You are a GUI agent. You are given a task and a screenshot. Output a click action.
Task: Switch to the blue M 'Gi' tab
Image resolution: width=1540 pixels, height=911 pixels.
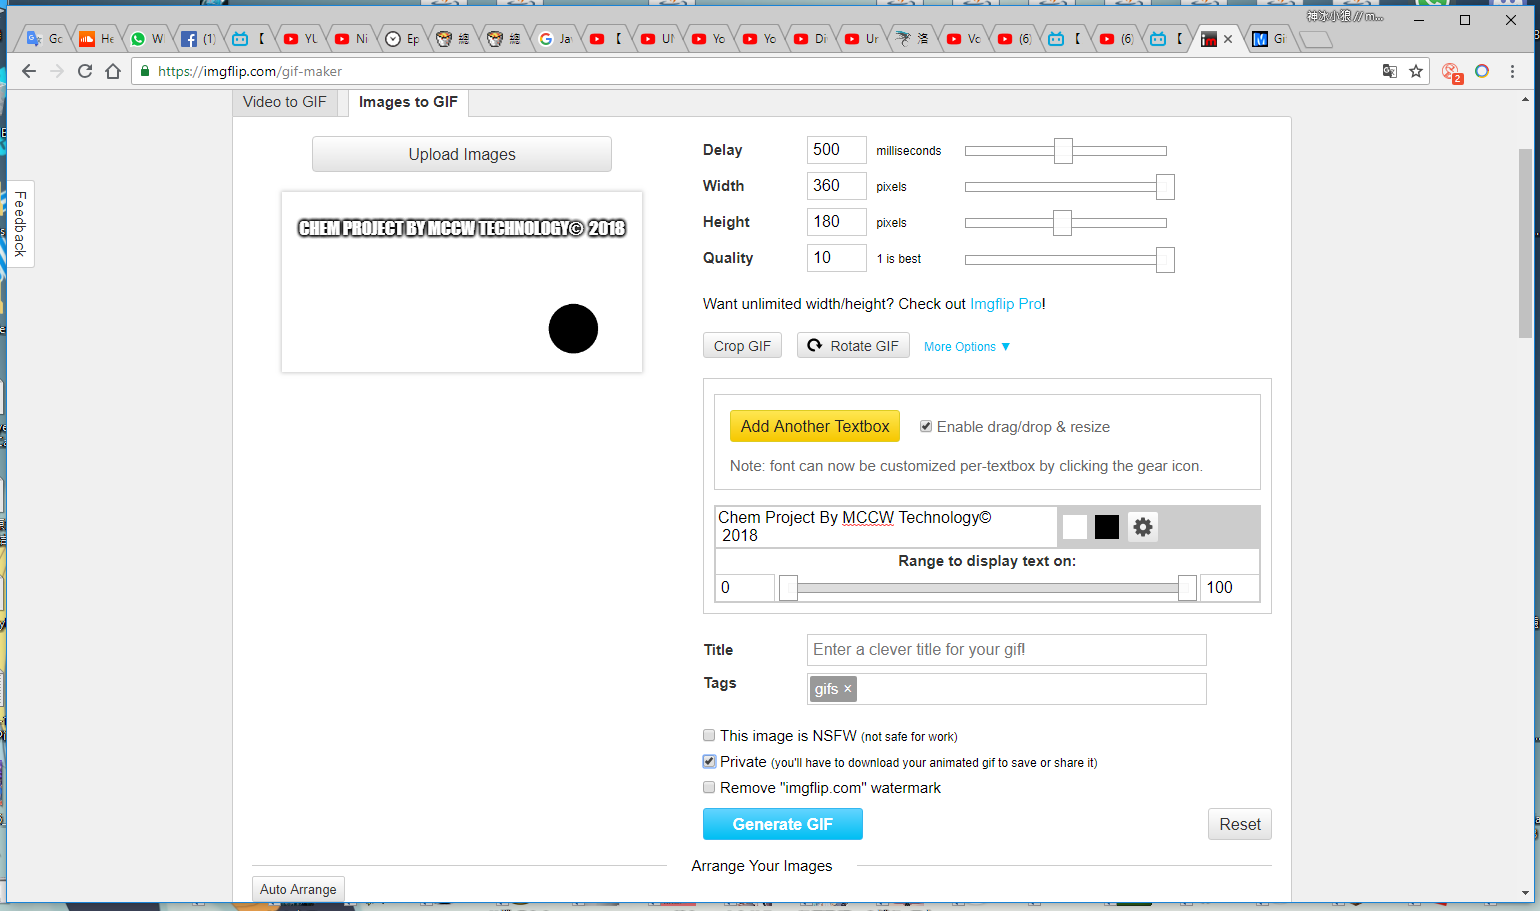click(1269, 39)
